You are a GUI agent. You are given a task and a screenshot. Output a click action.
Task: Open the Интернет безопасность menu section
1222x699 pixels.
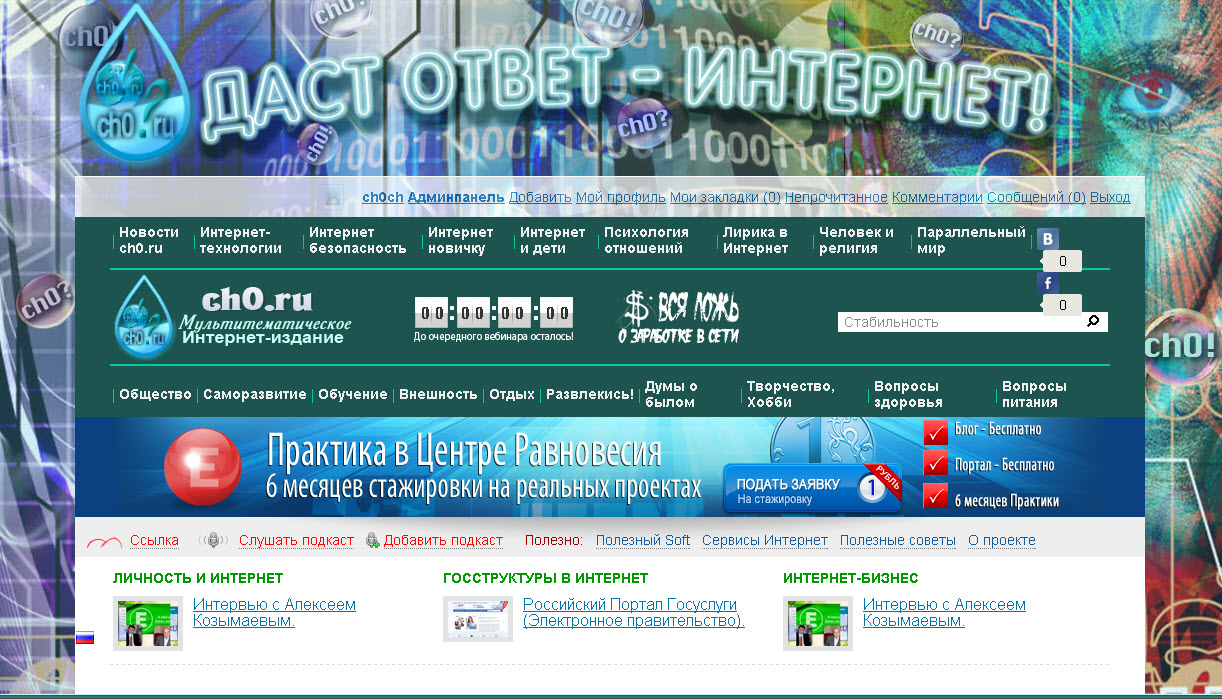(x=357, y=240)
